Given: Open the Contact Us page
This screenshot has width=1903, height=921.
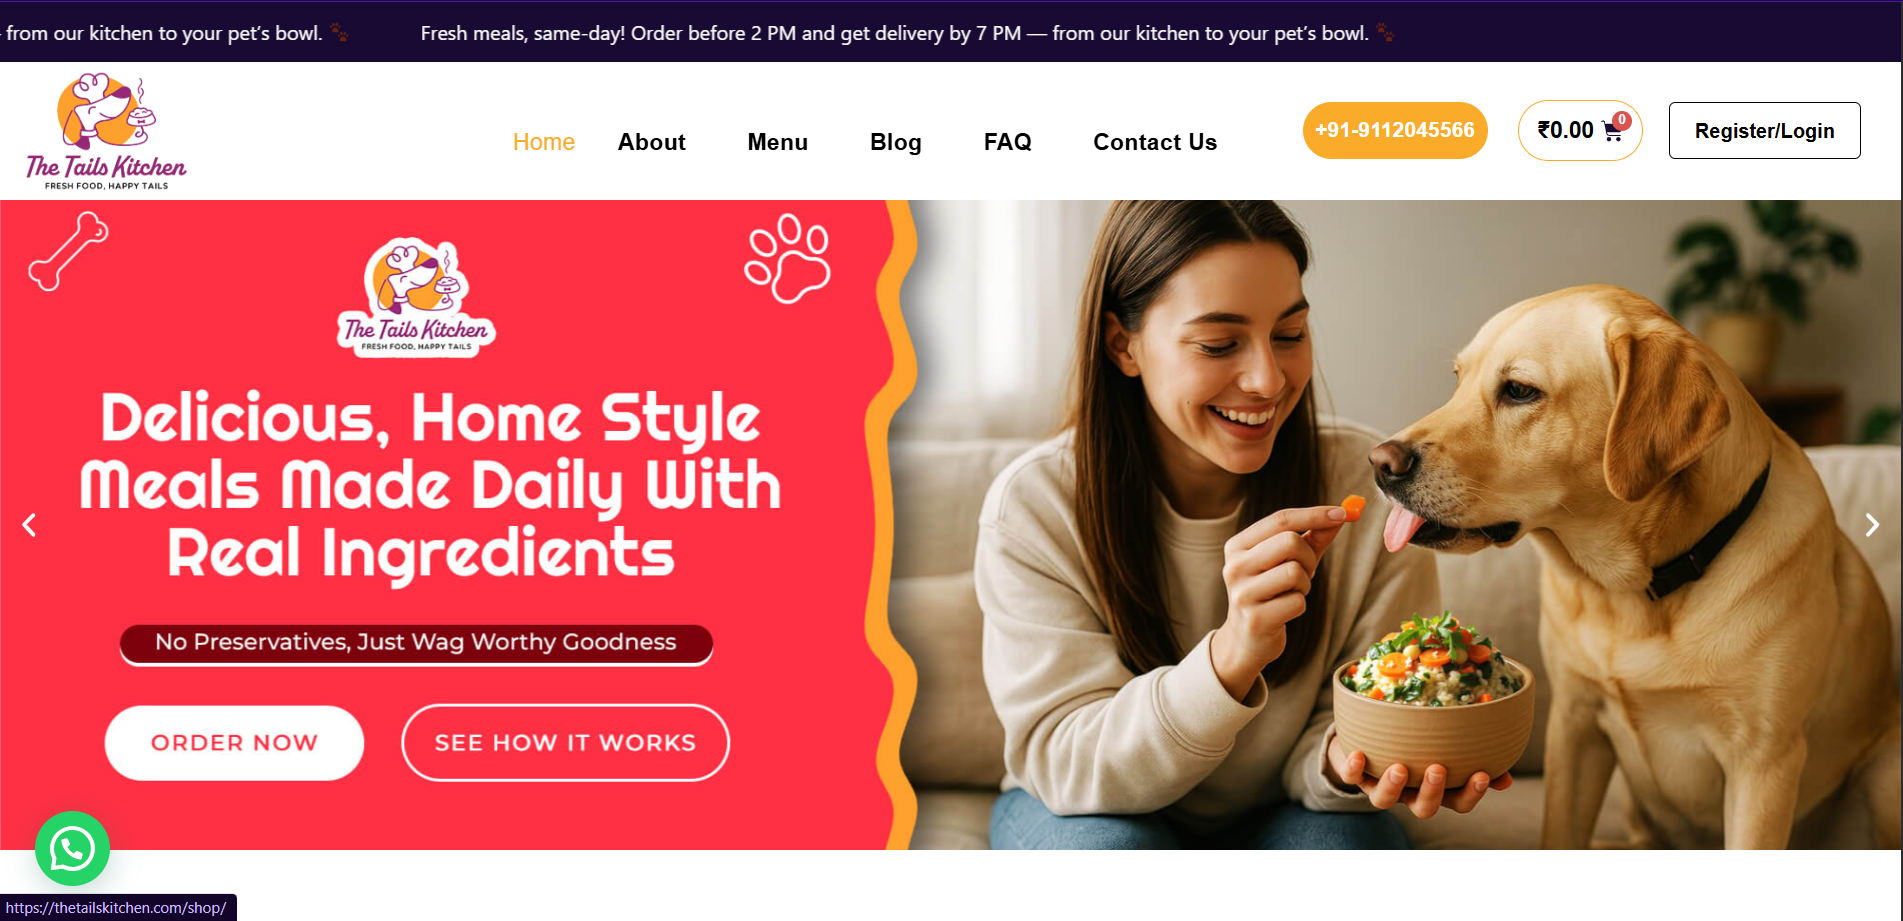Looking at the screenshot, I should pos(1155,142).
